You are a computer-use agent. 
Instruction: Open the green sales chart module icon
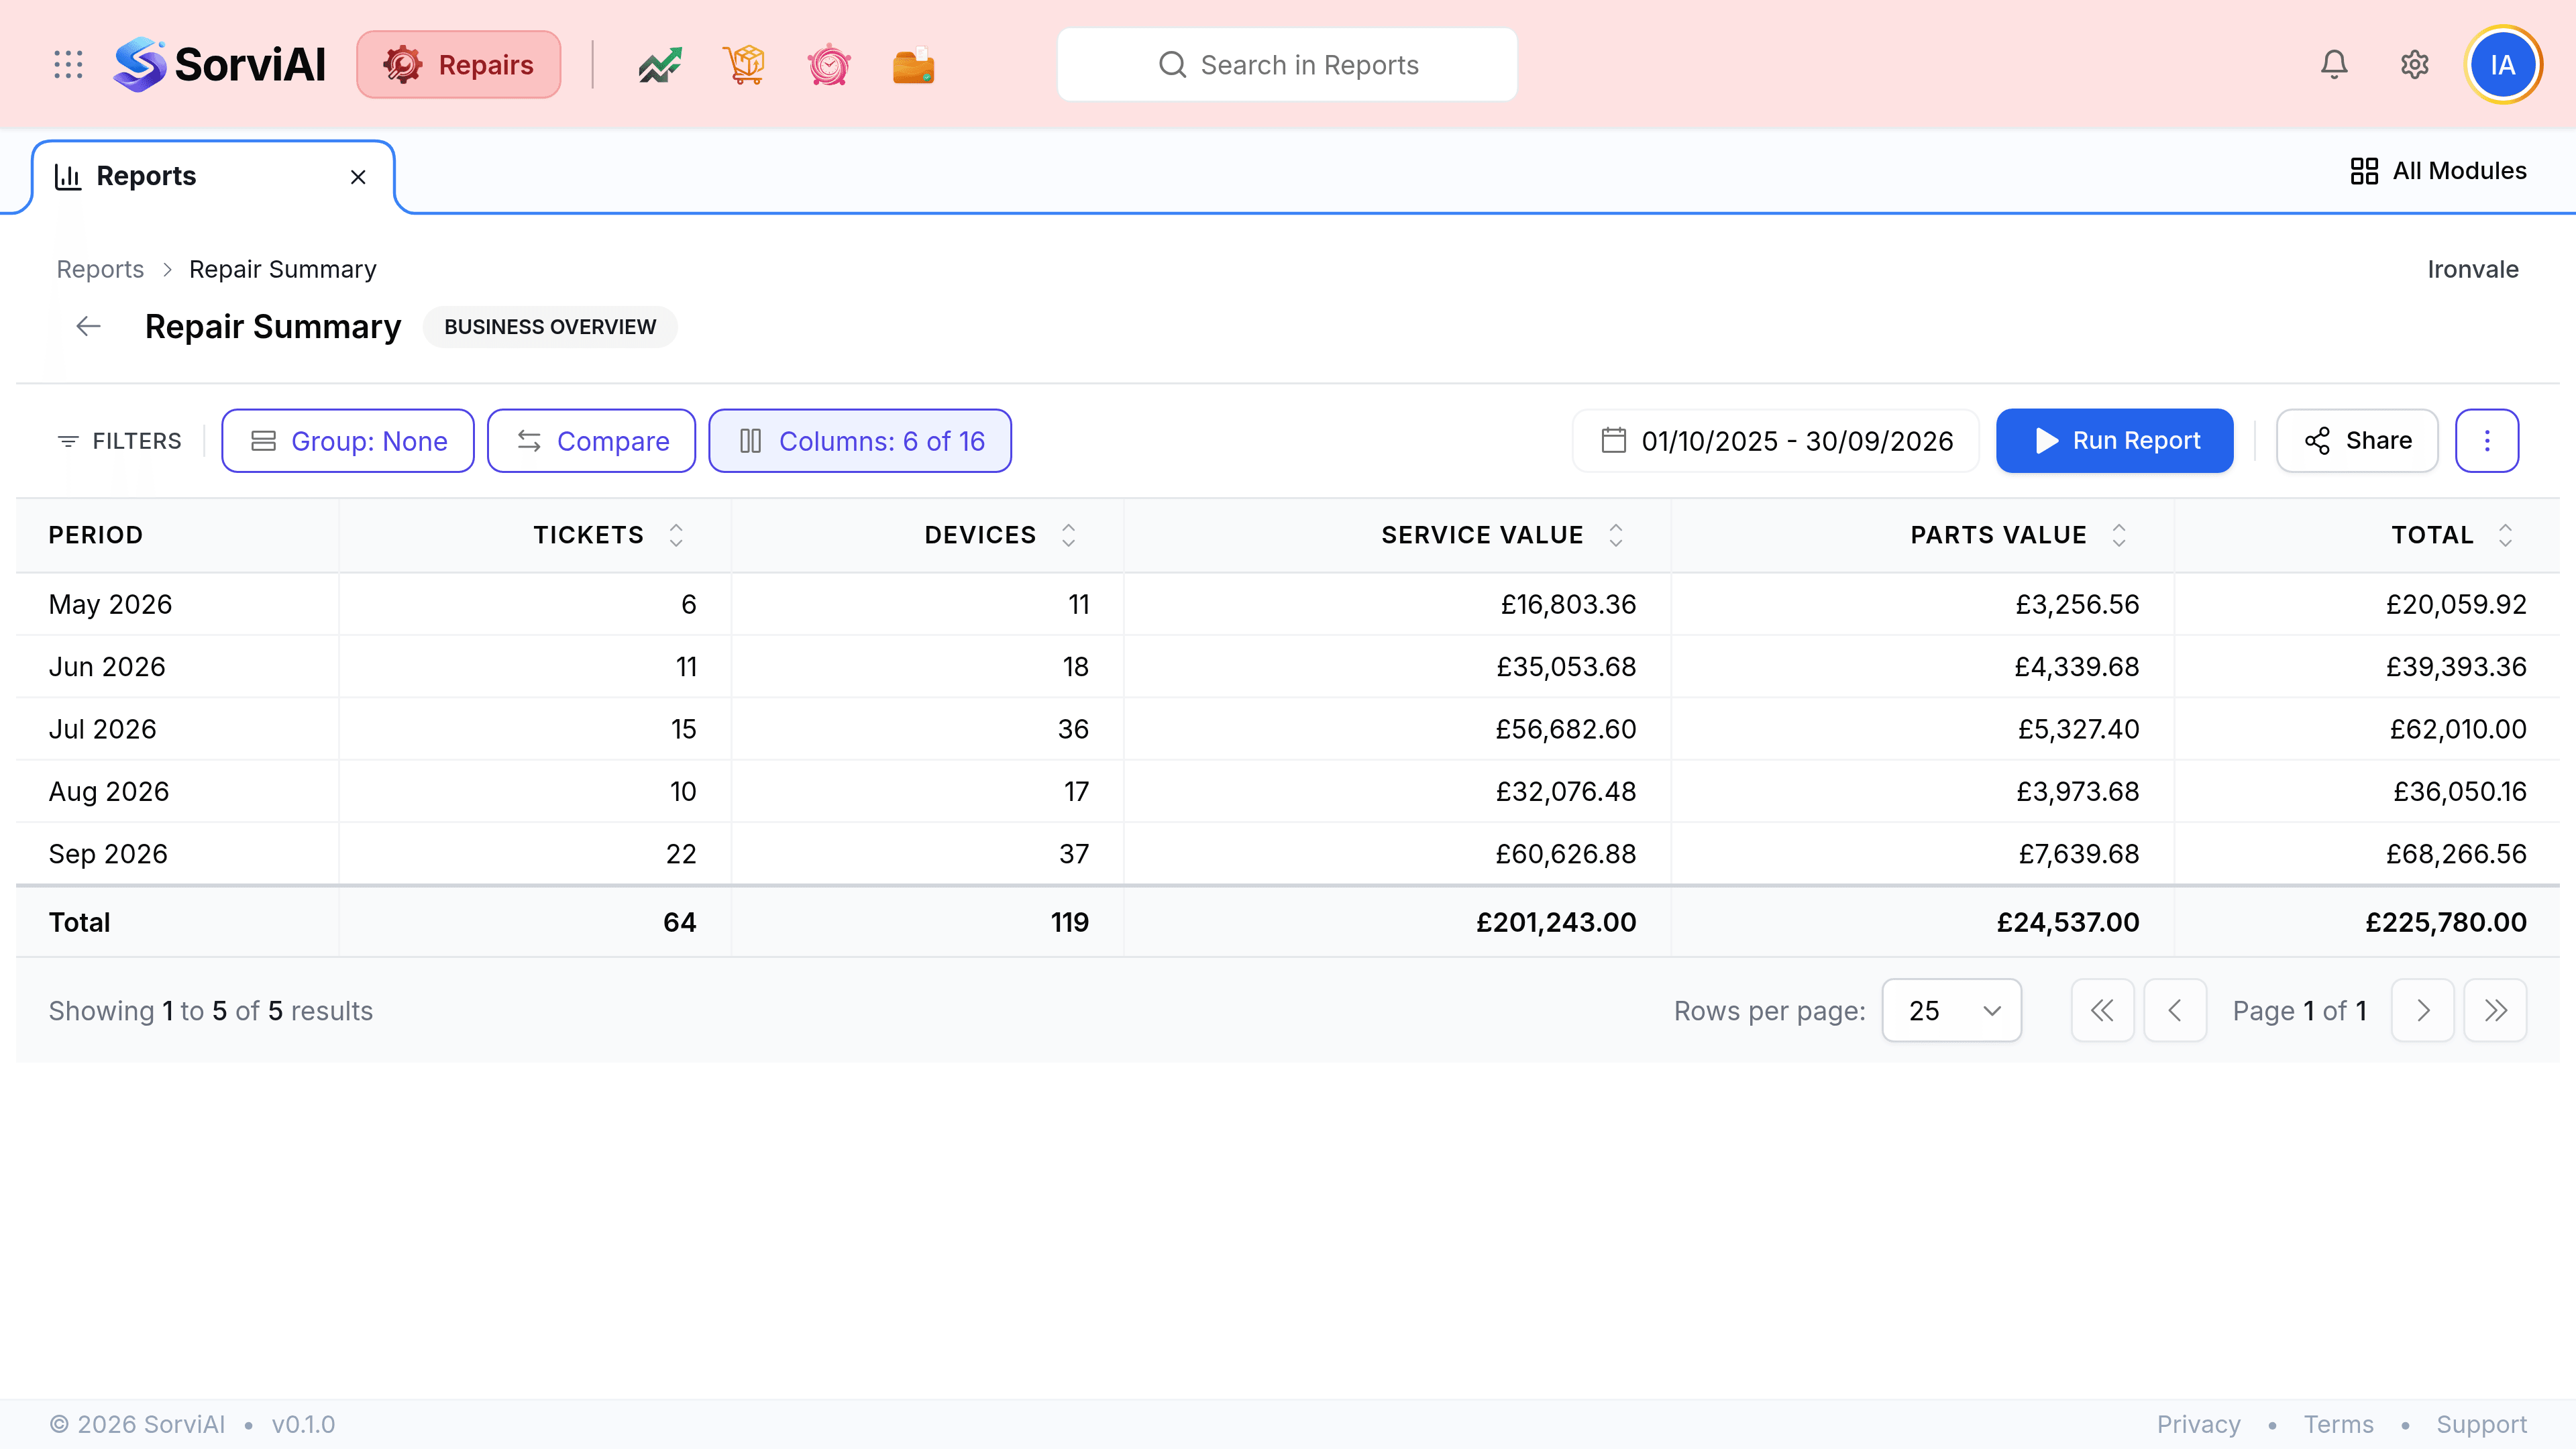[660, 65]
